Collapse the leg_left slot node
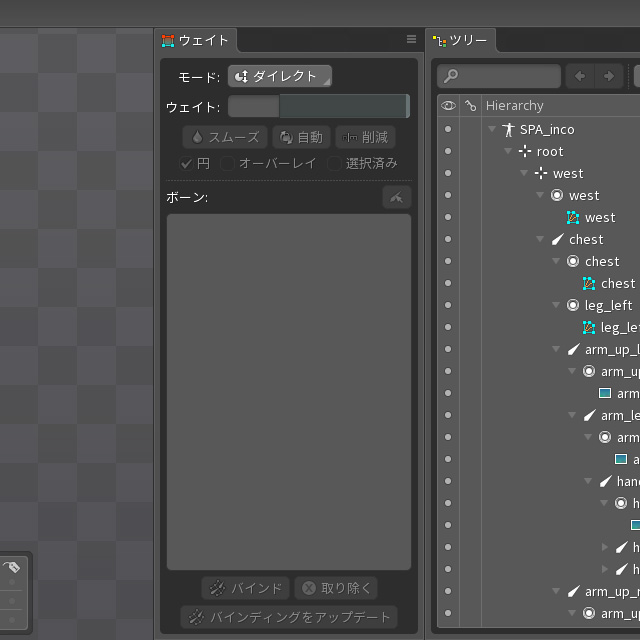The image size is (640, 640). [557, 305]
